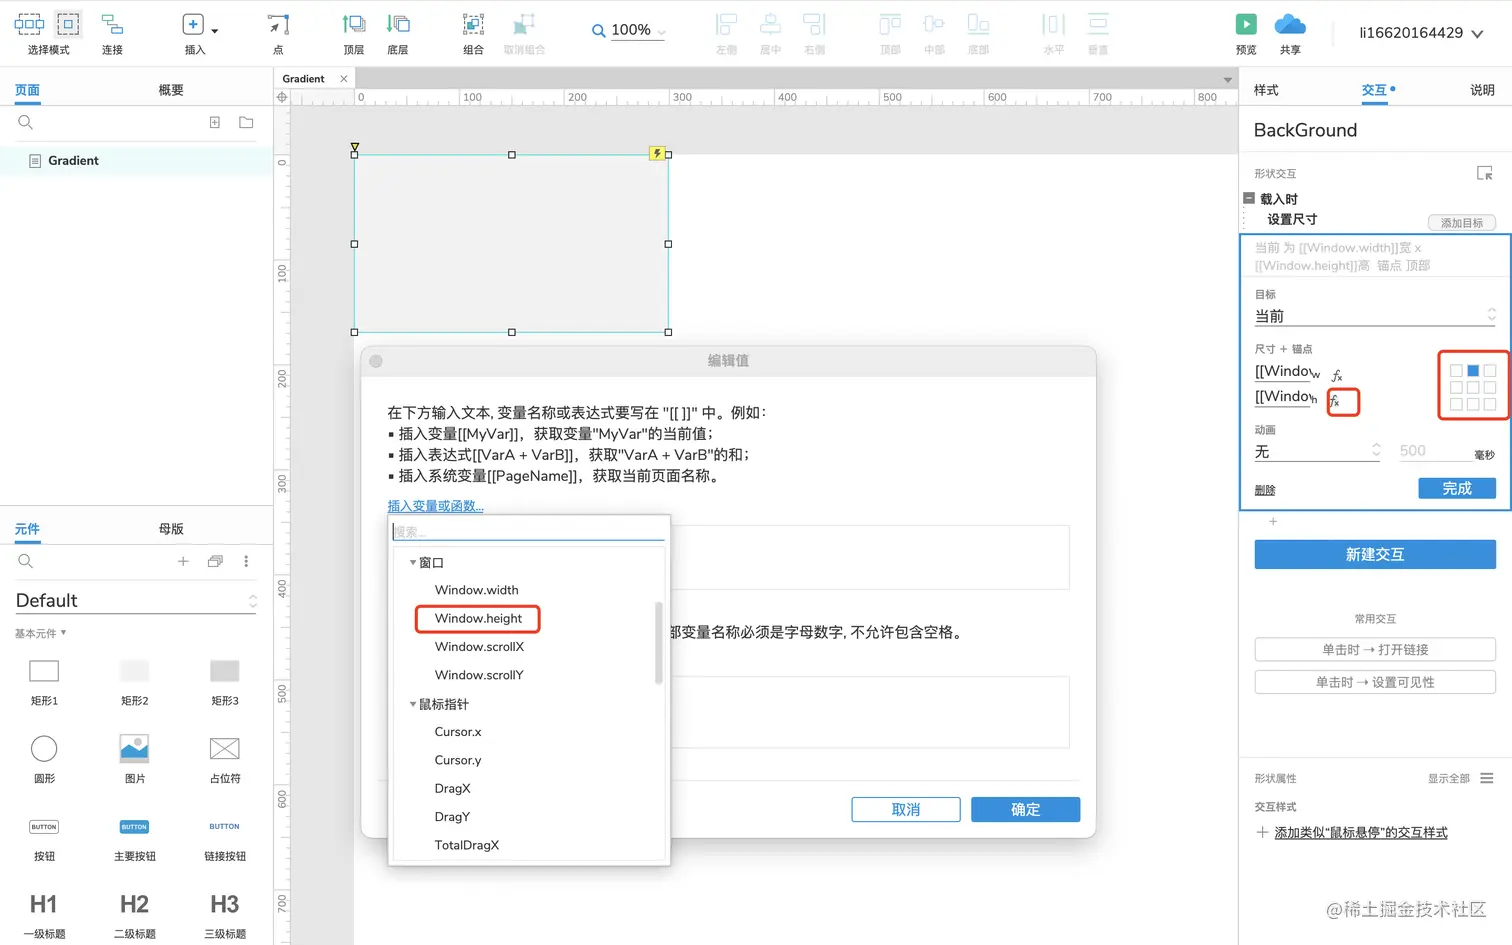Image resolution: width=1512 pixels, height=945 pixels.
Task: Align center using the 居中 icon
Action: point(770,24)
